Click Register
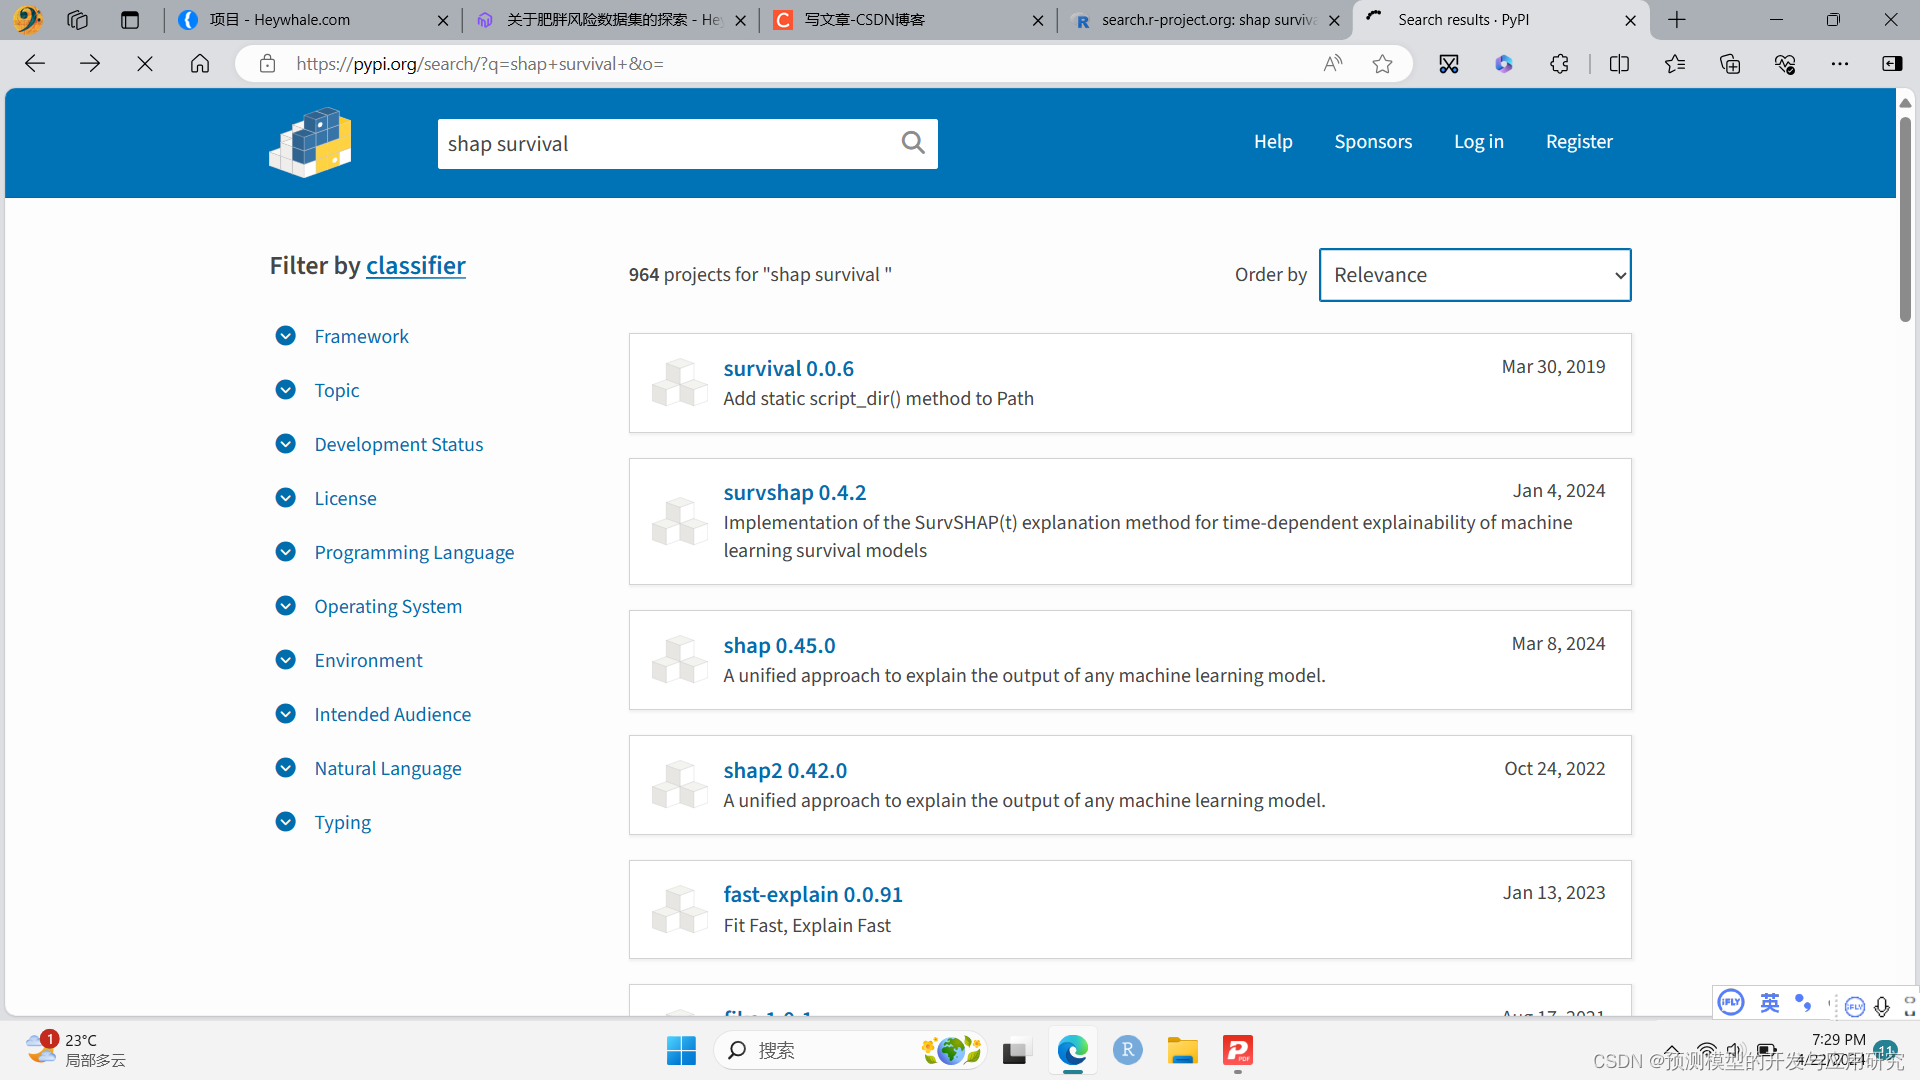Screen dimensions: 1920x1080 (x=1579, y=142)
